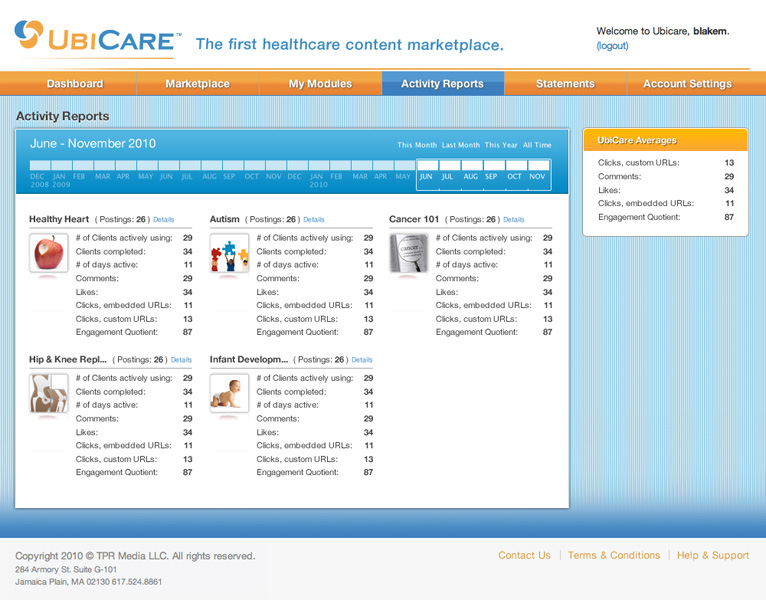This screenshot has width=766, height=600.
Task: Click Likes row in UbiCare Averages
Action: coord(665,190)
